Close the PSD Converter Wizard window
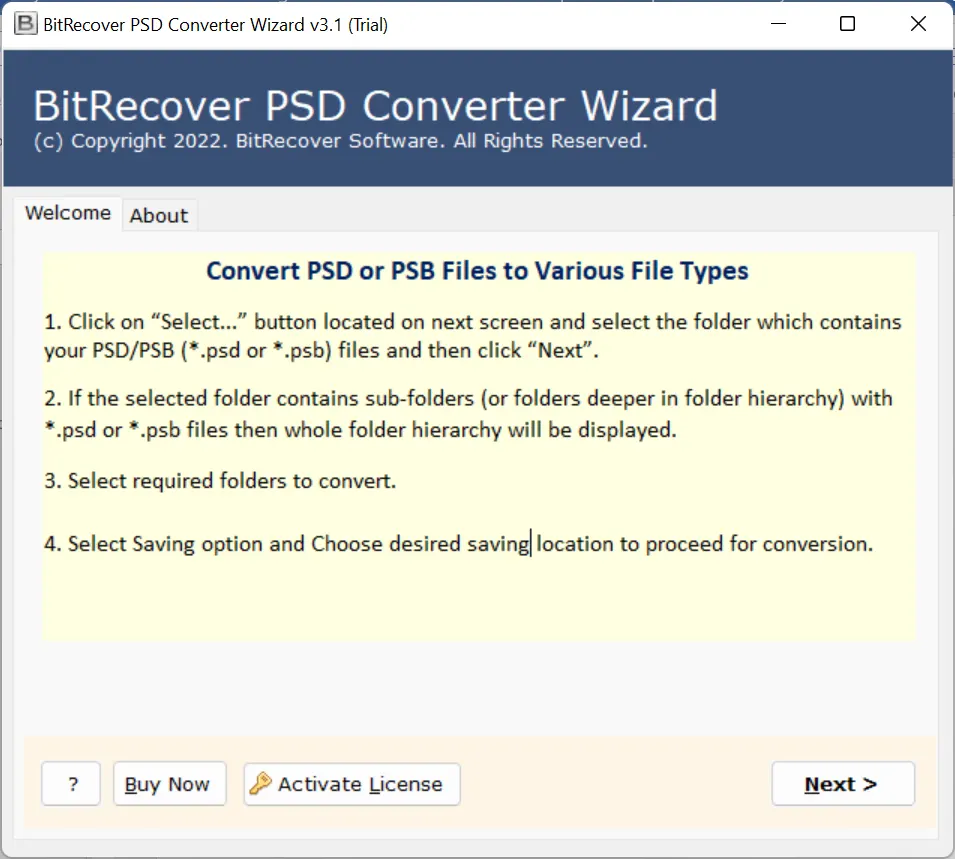955x859 pixels. pyautogui.click(x=918, y=24)
